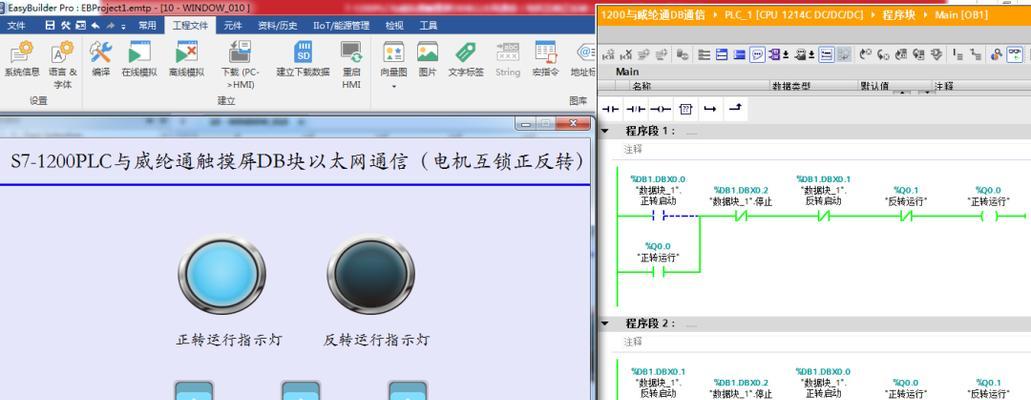Insert an output coil from favorites
The height and width of the screenshot is (400, 1031).
point(660,109)
